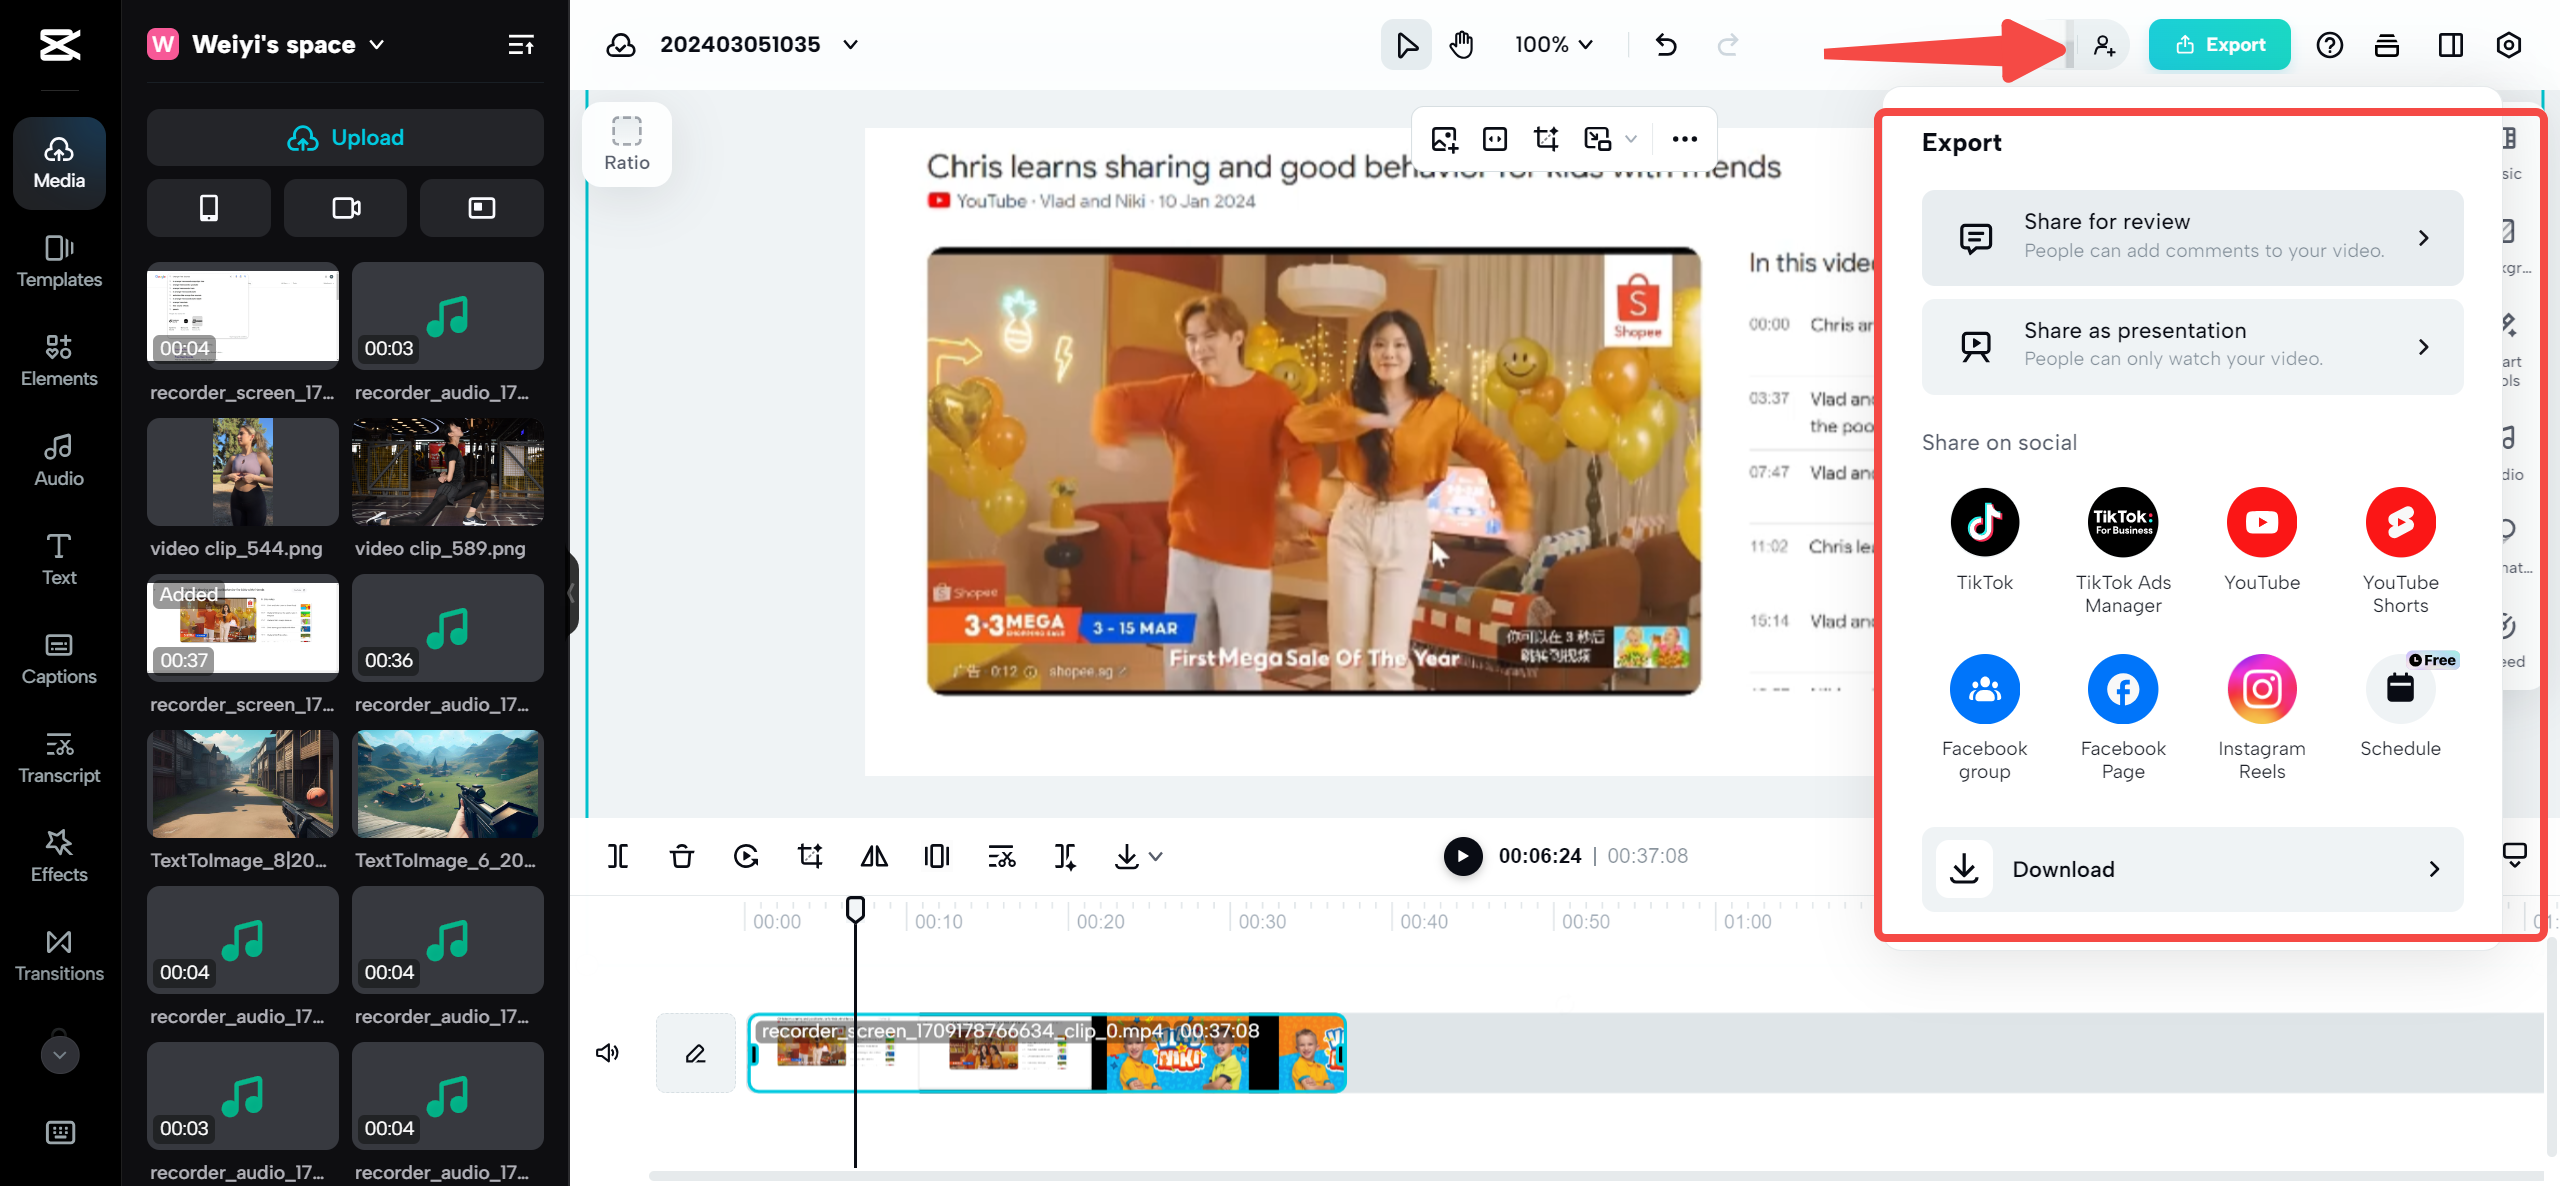2560x1186 pixels.
Task: Open the Audio panel in the sidebar
Action: point(58,460)
